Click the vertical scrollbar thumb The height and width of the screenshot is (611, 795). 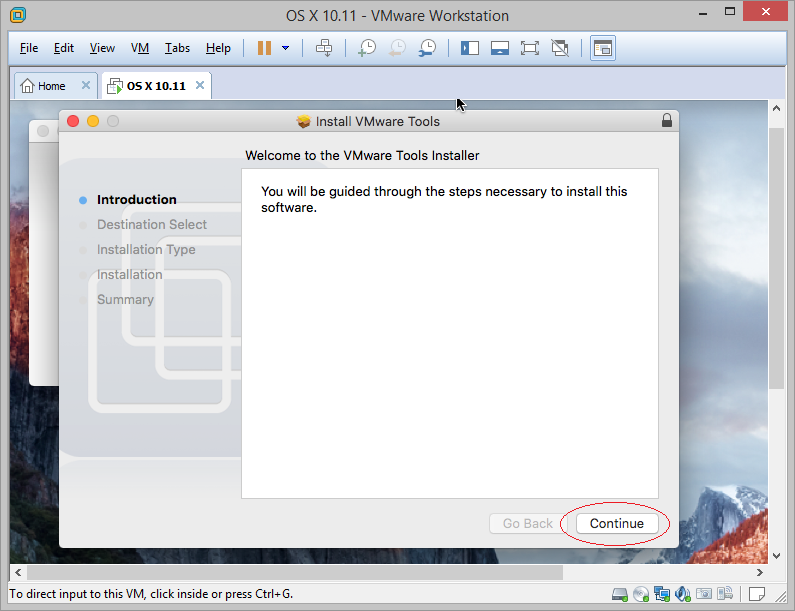776,259
